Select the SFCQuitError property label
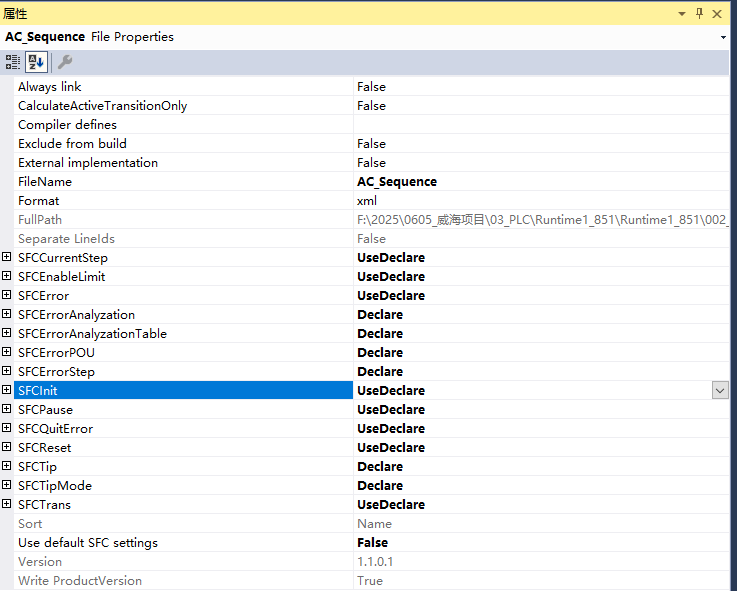Viewport: 737px width, 591px height. 55,429
